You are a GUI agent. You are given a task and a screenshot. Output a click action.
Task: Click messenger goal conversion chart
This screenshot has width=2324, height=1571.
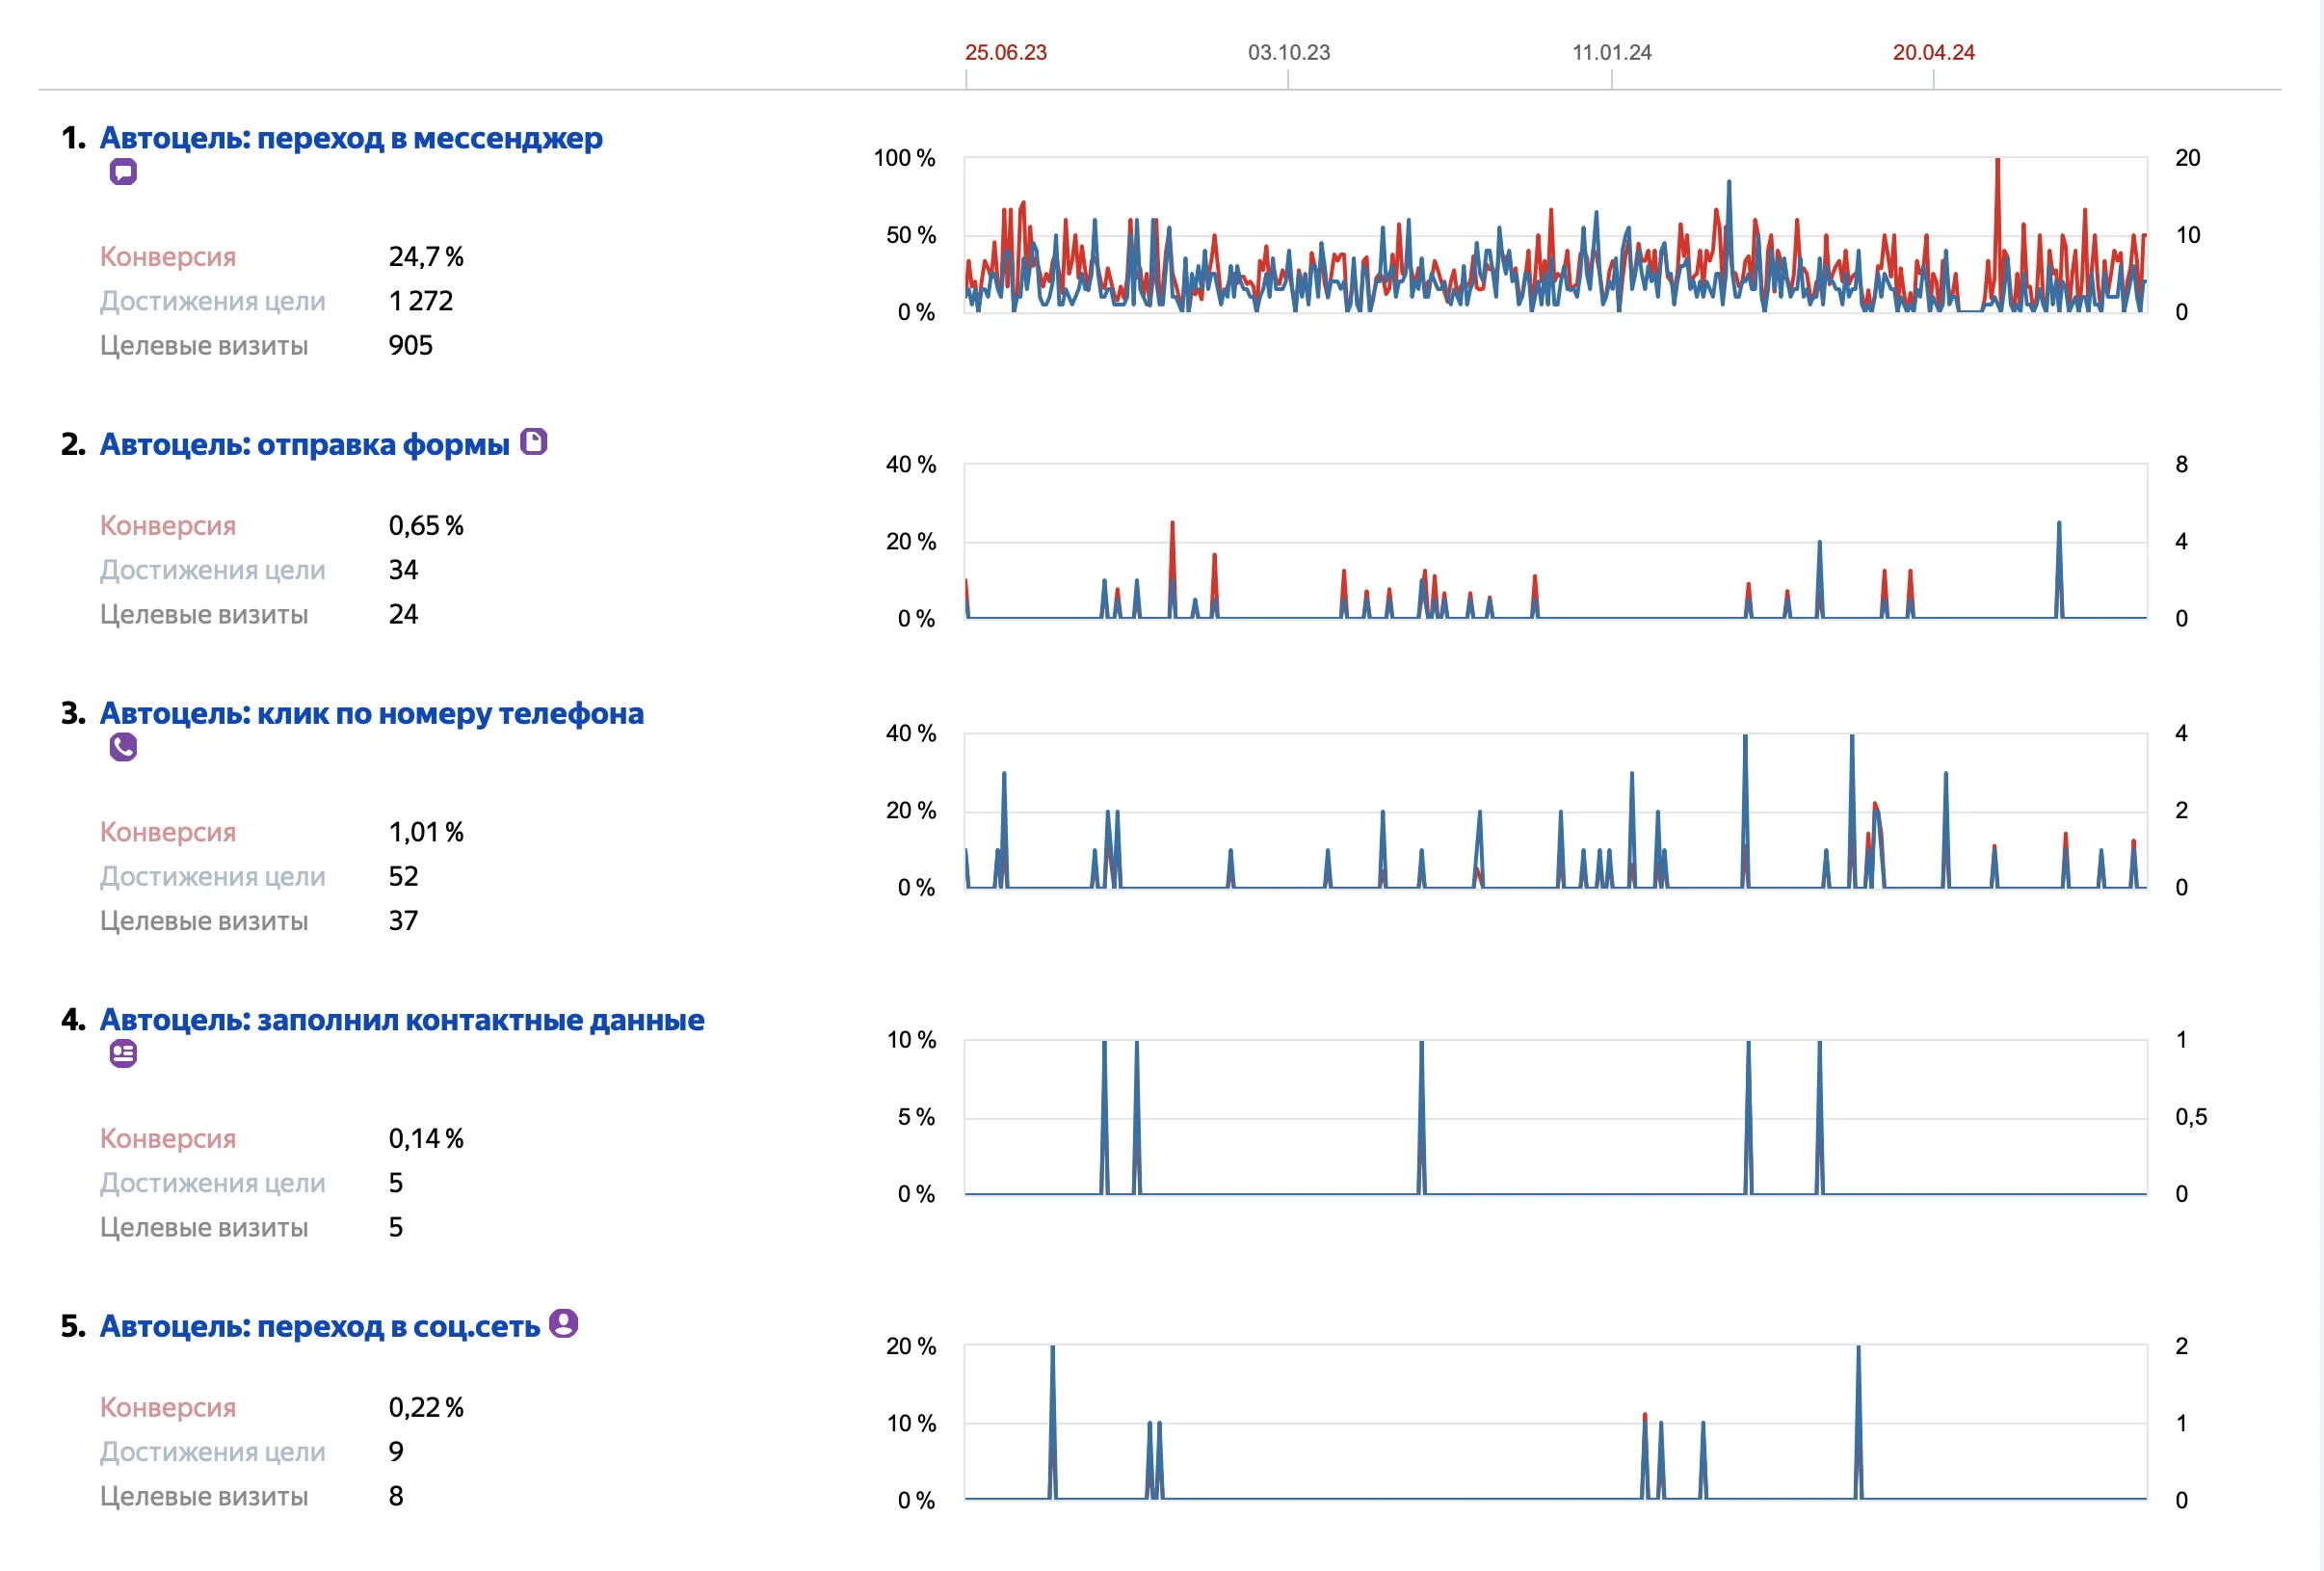pos(1555,235)
